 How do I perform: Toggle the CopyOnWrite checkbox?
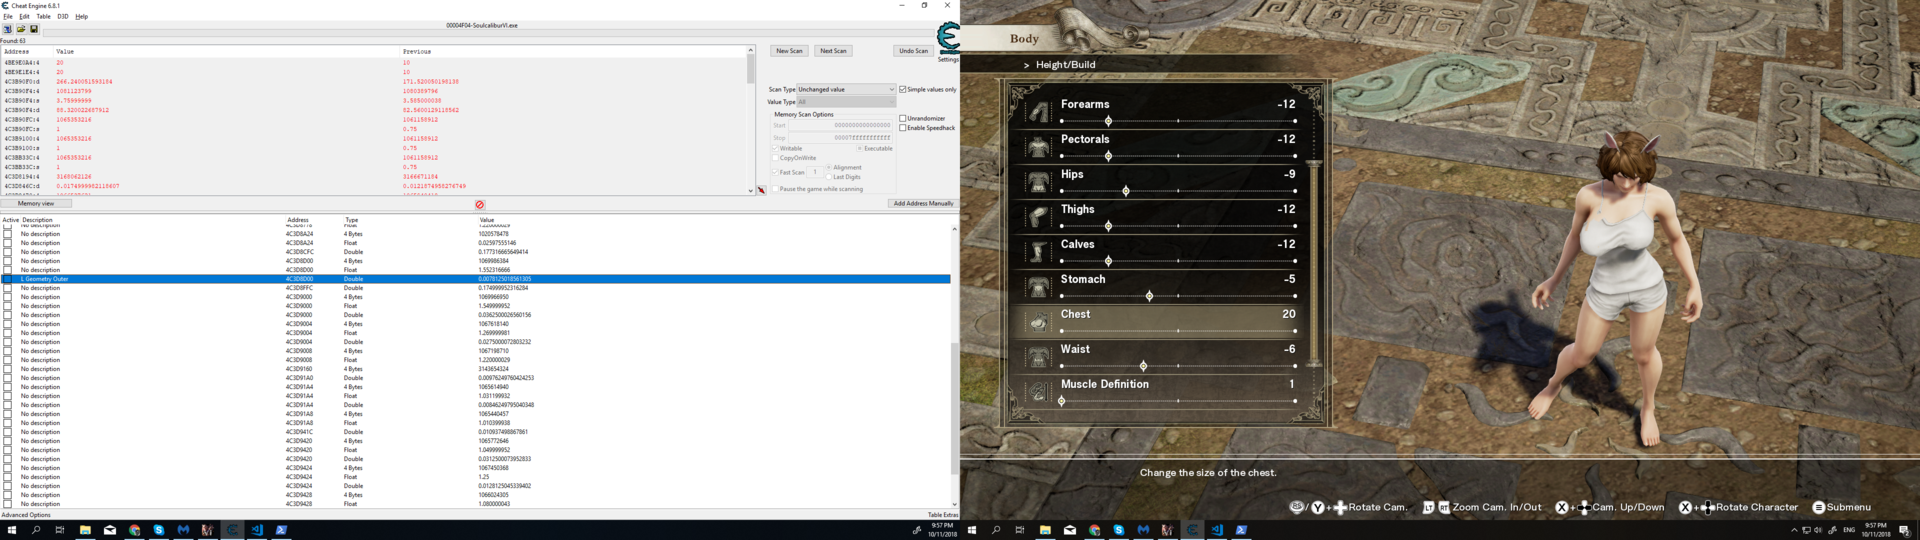pyautogui.click(x=775, y=158)
